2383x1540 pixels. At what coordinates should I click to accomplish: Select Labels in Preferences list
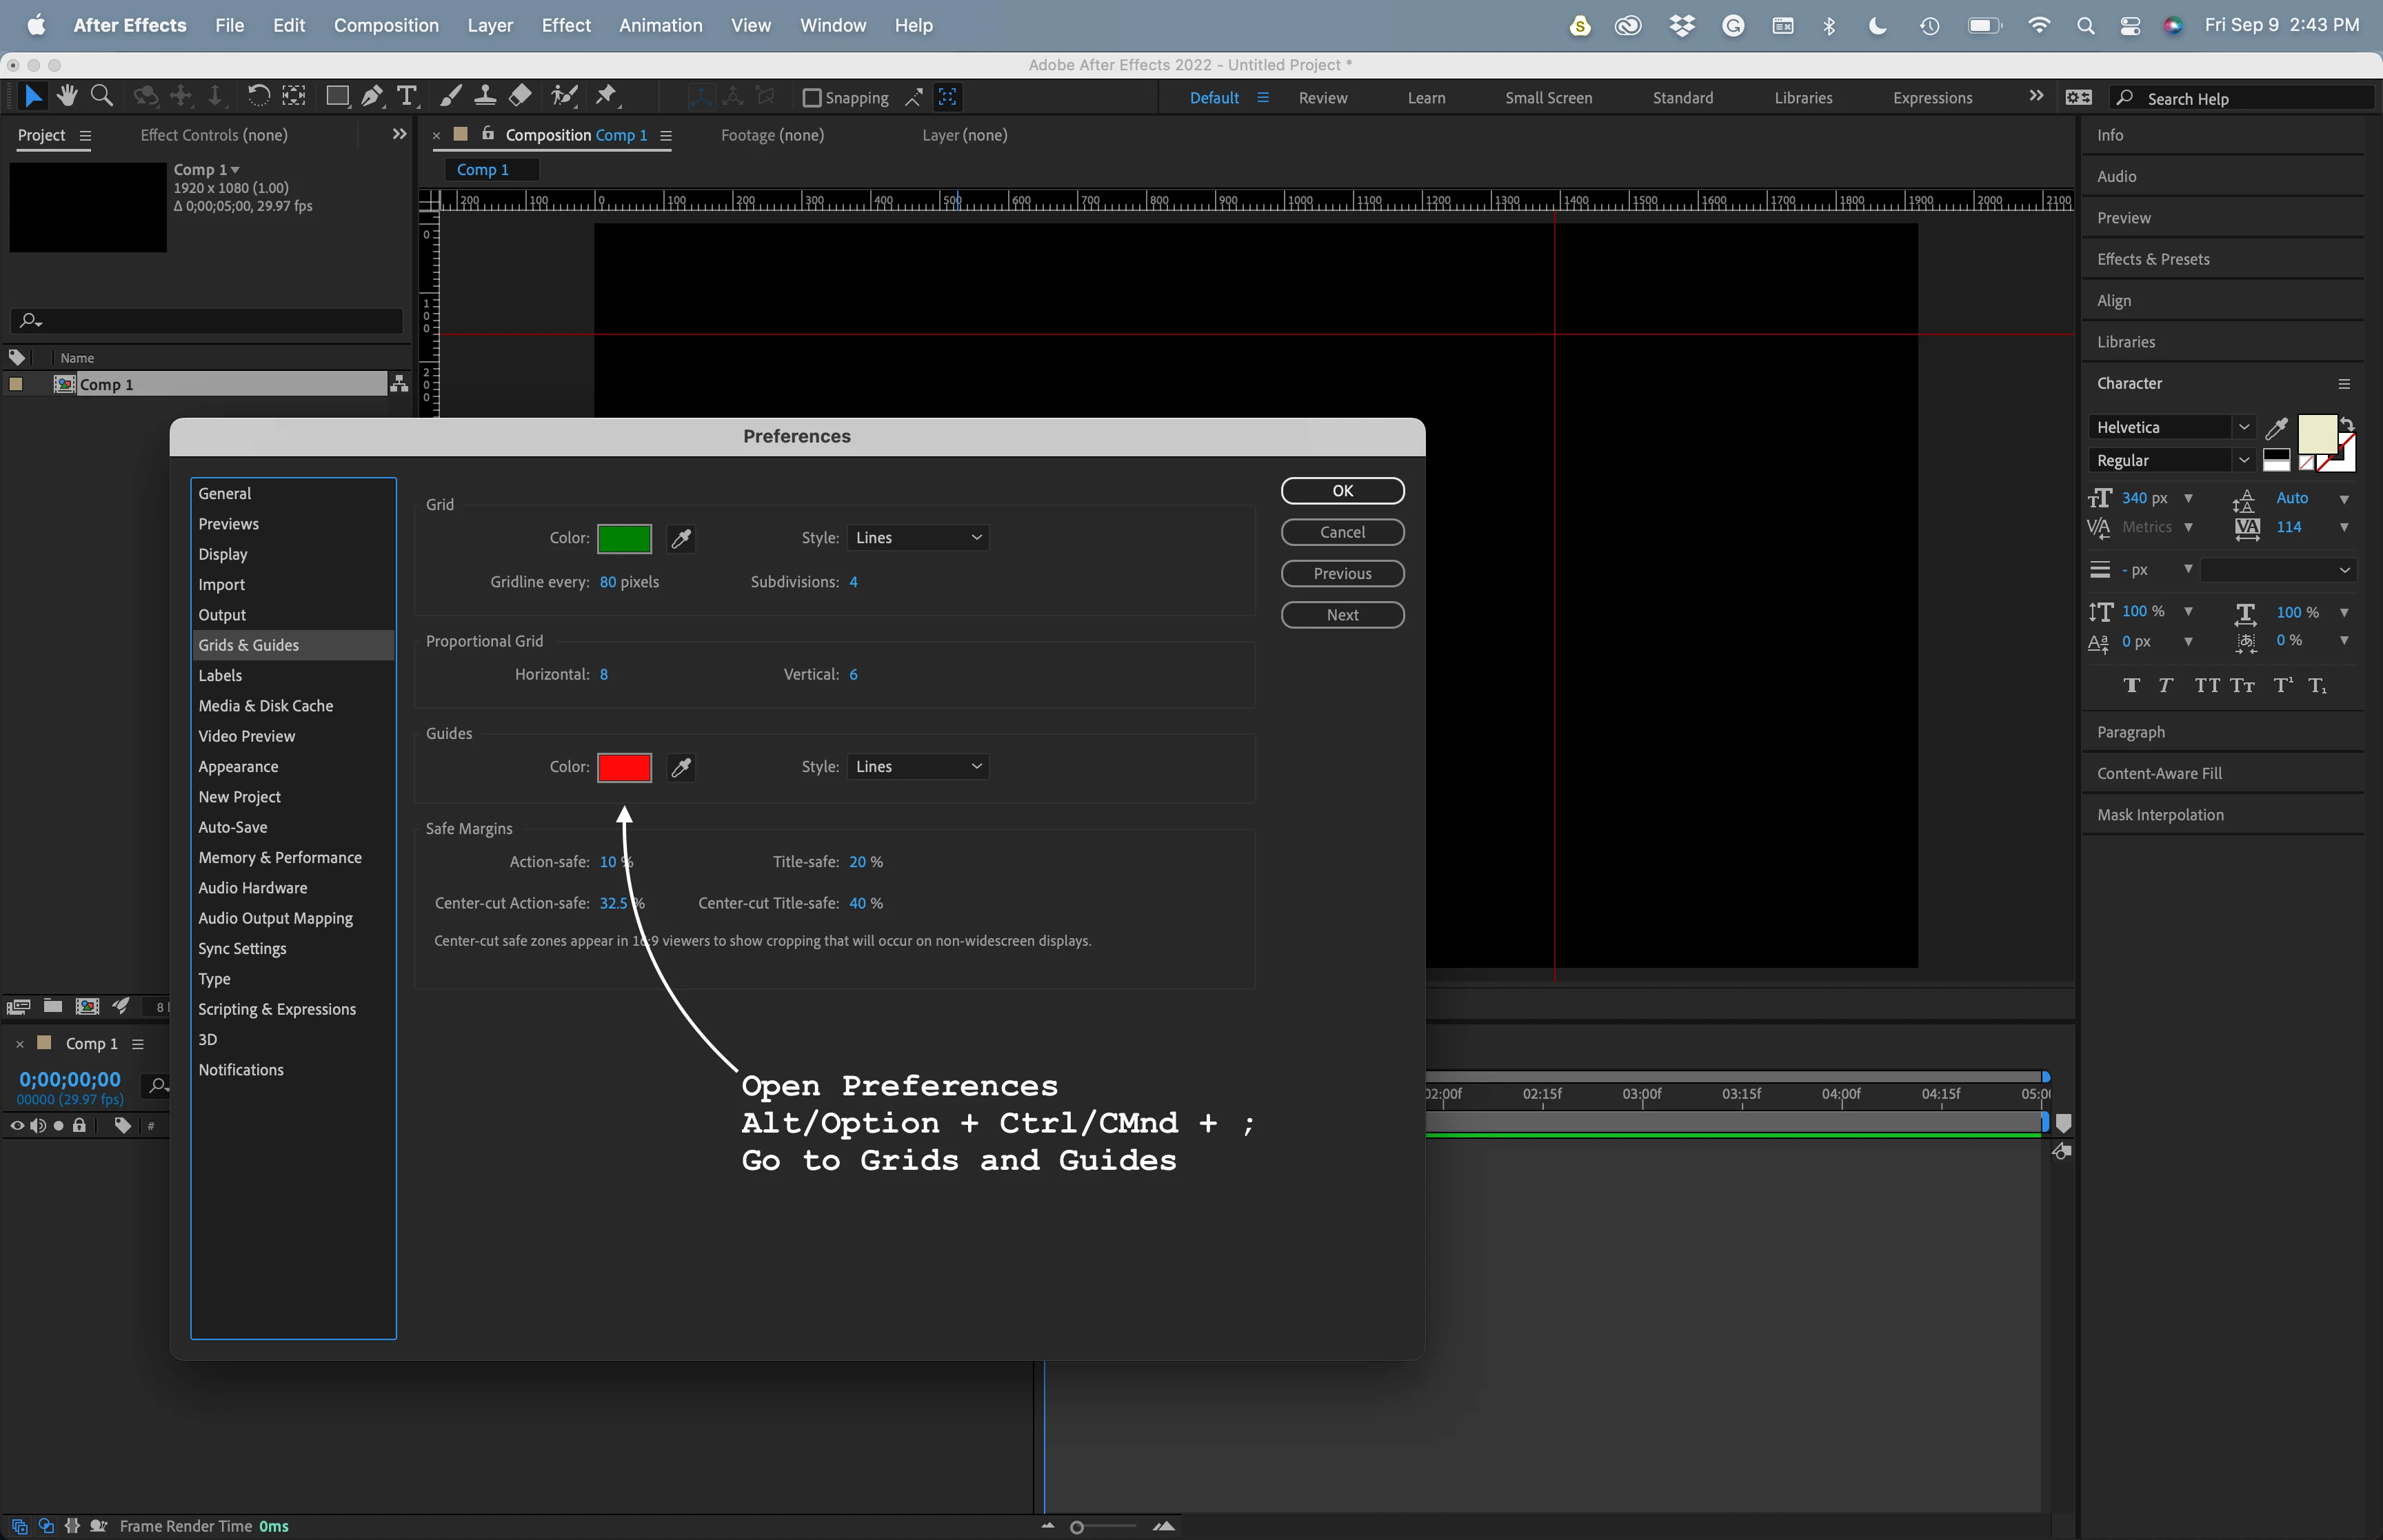point(220,676)
